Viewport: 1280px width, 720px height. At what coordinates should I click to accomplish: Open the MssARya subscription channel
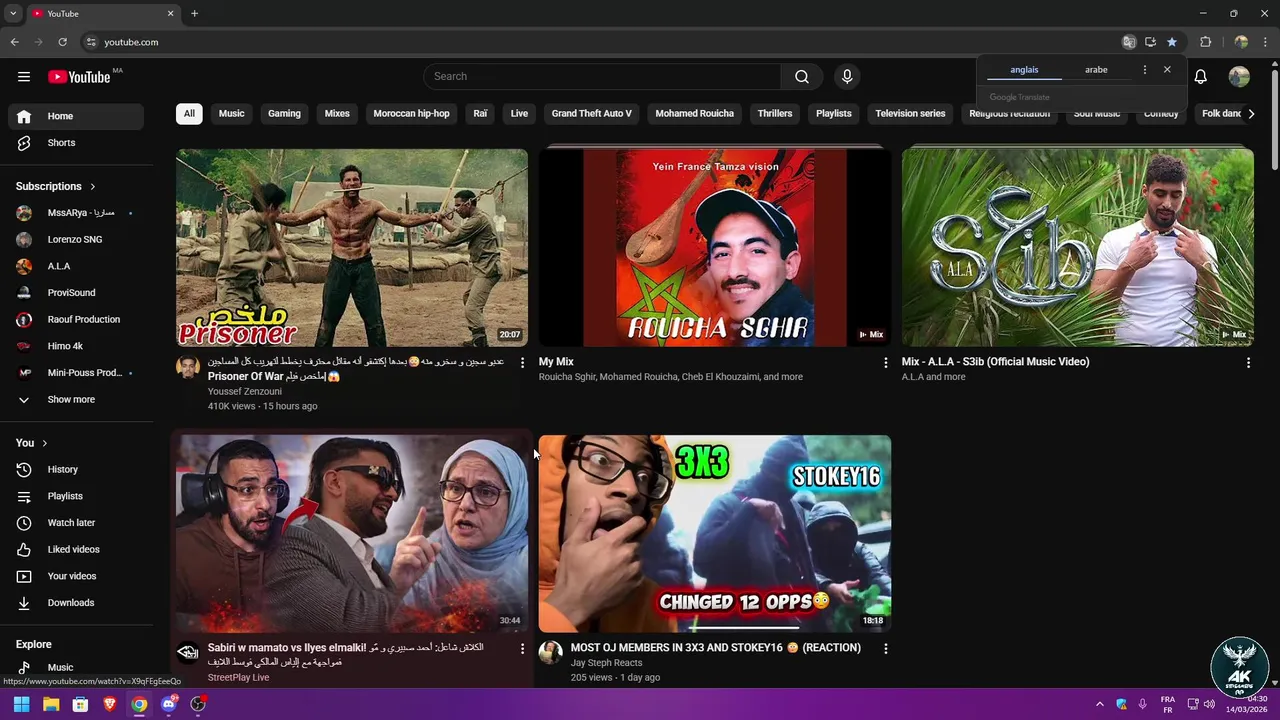[x=76, y=213]
